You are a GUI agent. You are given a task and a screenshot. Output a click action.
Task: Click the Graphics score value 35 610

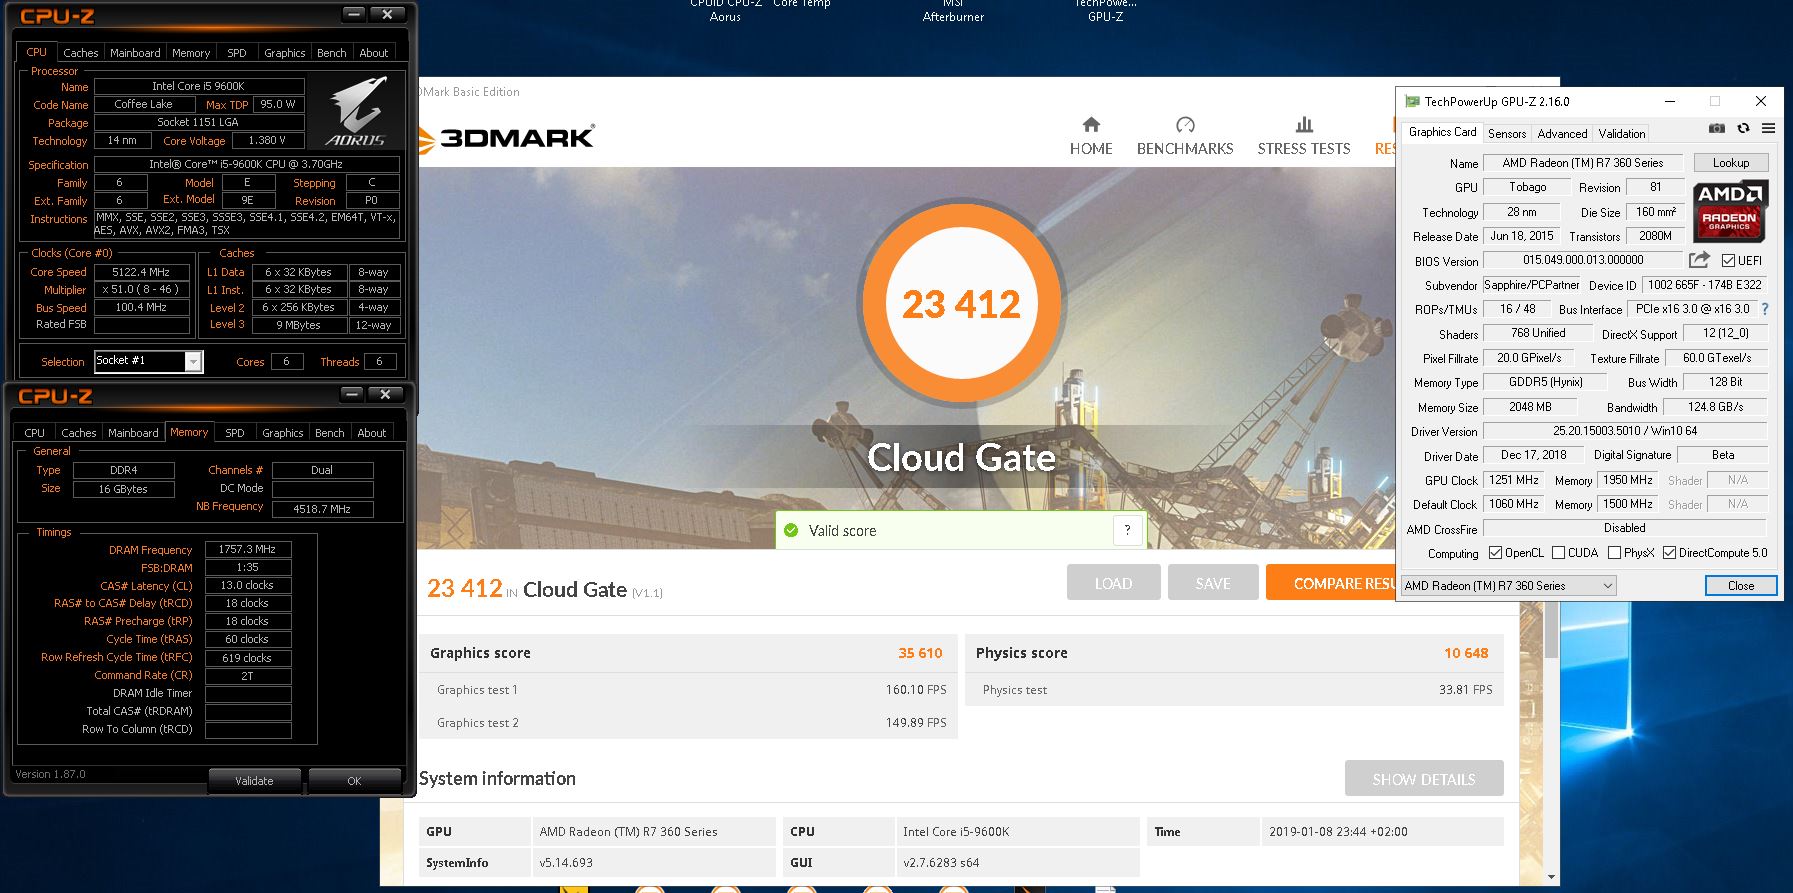pyautogui.click(x=920, y=653)
